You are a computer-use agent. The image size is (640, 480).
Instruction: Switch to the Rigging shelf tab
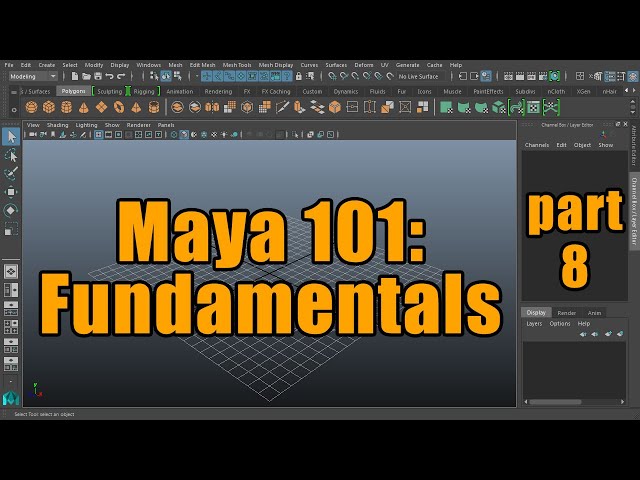point(144,92)
